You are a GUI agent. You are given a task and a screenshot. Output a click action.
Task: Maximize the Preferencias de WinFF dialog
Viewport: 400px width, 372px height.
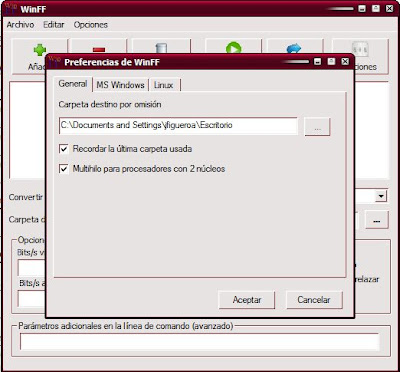[331, 61]
